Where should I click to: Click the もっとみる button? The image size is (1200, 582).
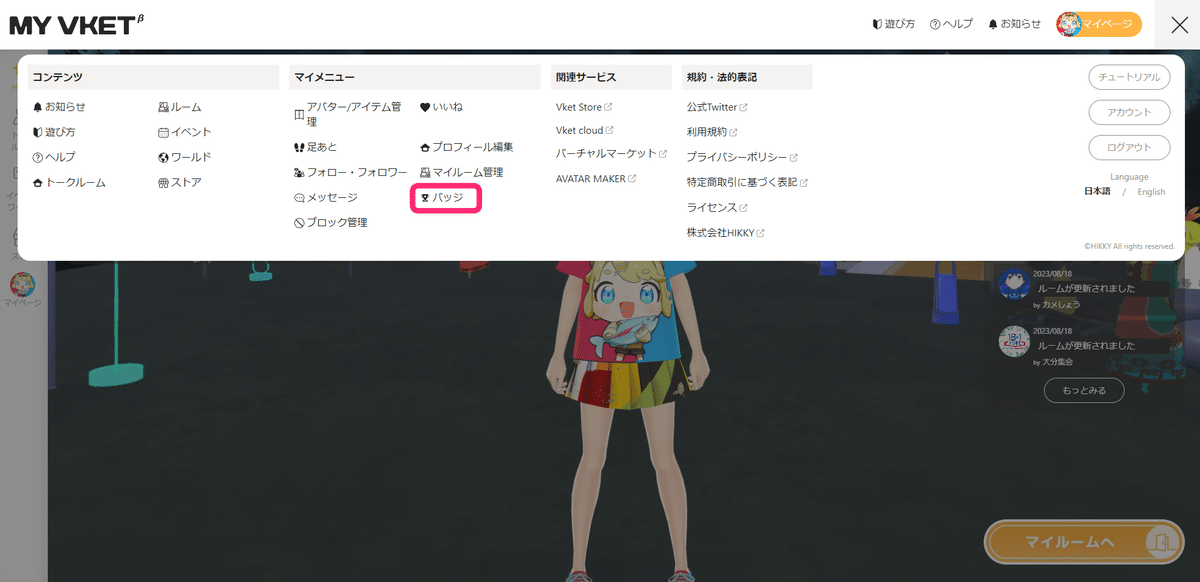pos(1084,390)
